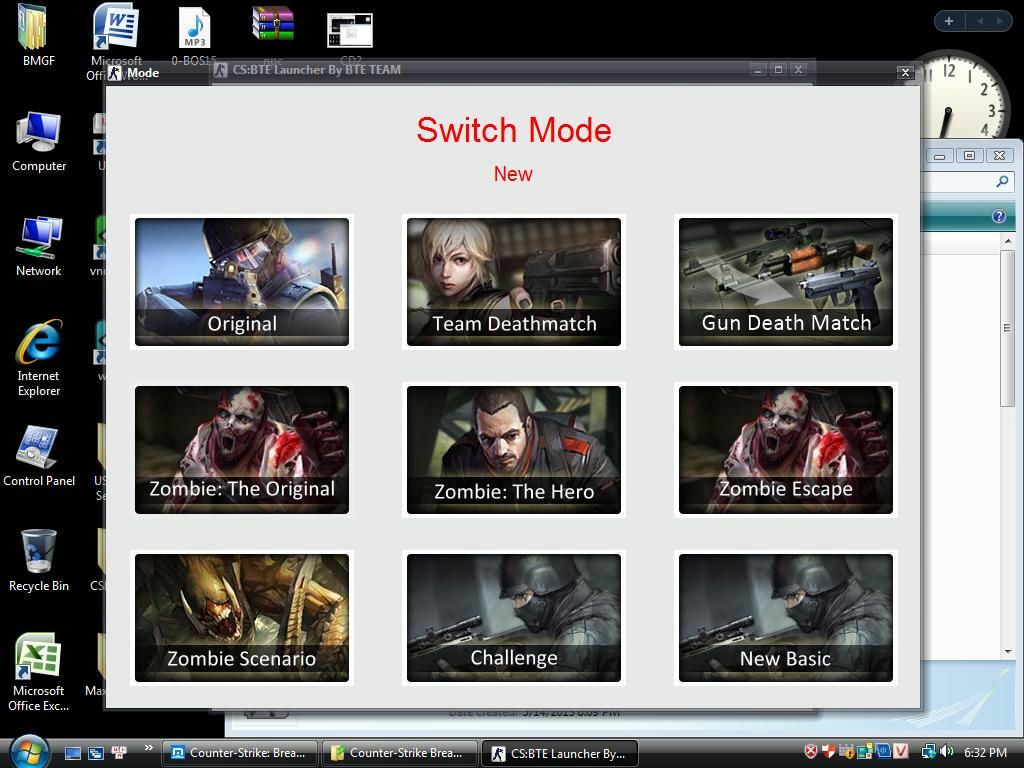
Task: Switch to Zombie Escape mode
Action: 786,450
